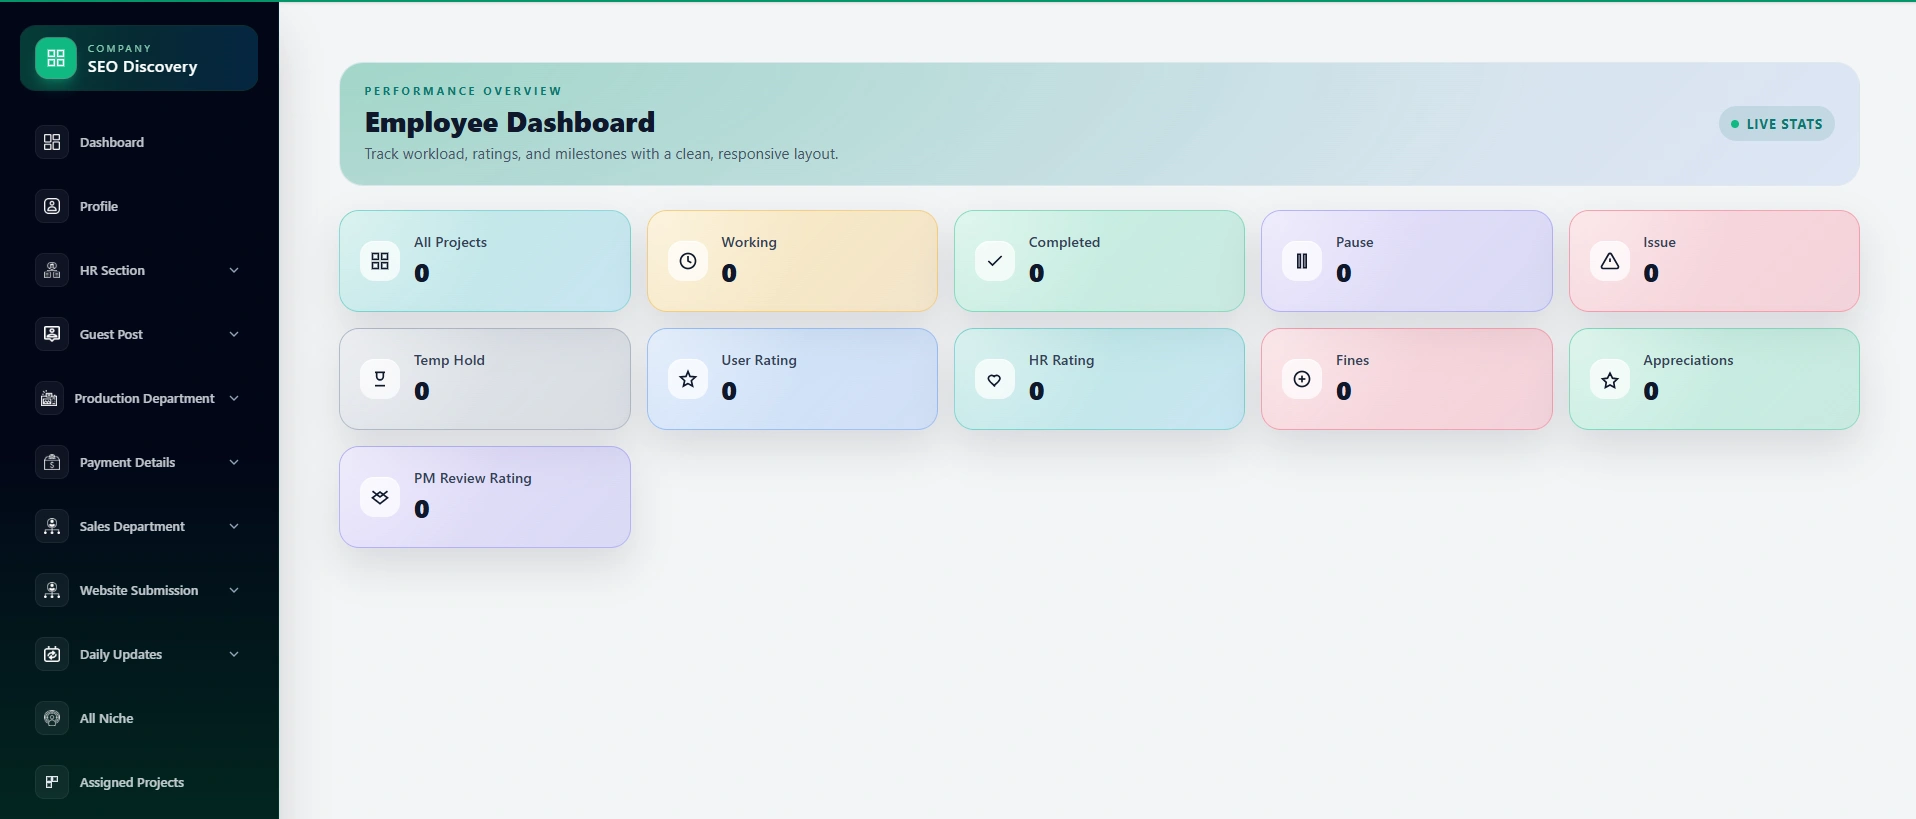Go to Profile in the sidebar
1916x819 pixels.
98,206
